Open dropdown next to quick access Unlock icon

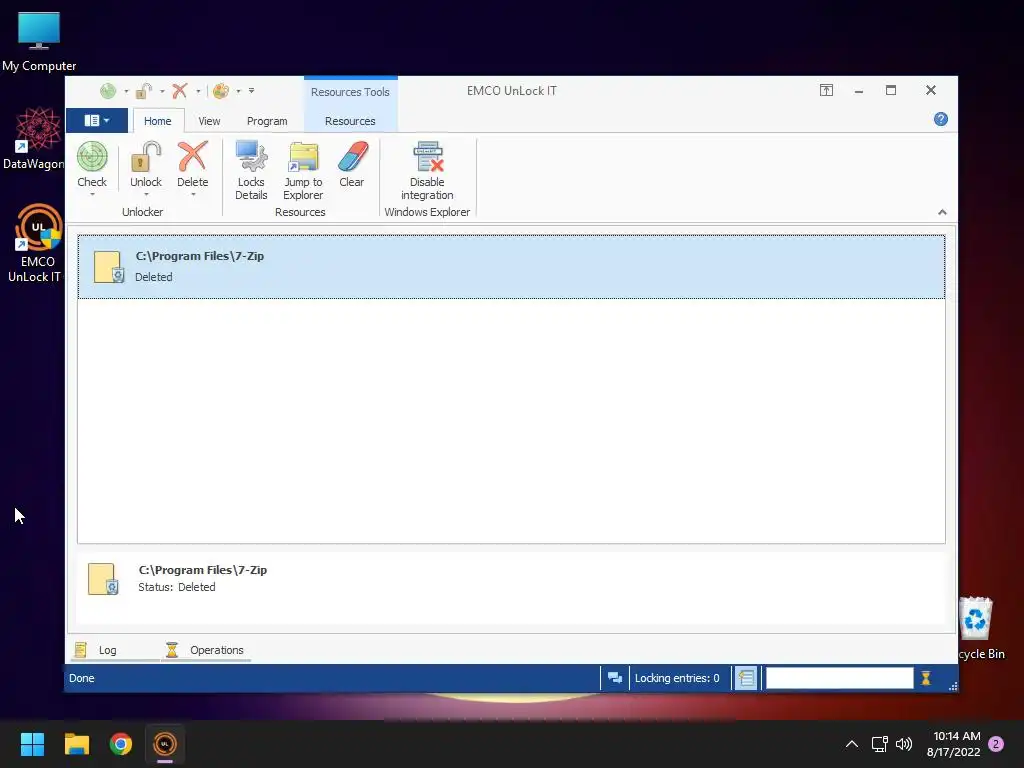pyautogui.click(x=162, y=91)
